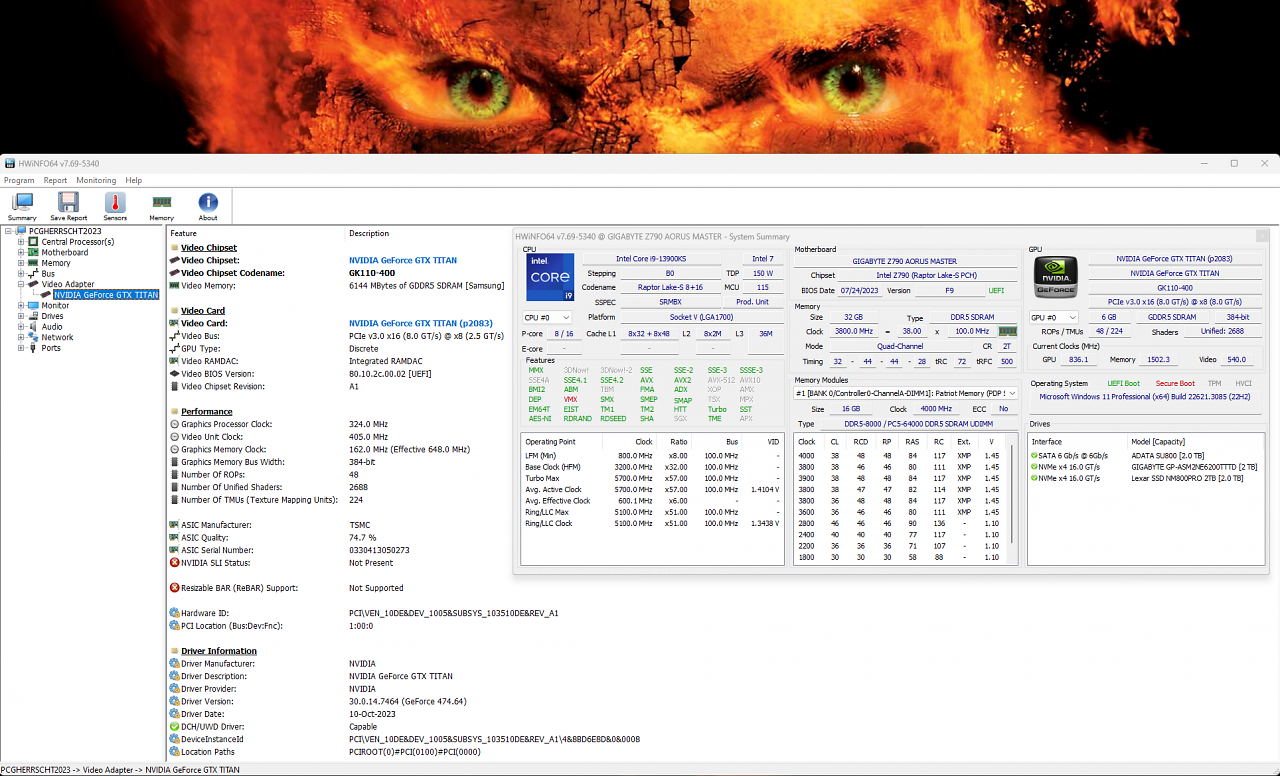This screenshot has height=776, width=1280.
Task: Select NVIDIA GeForce GTX TITAN tree item
Action: point(106,295)
